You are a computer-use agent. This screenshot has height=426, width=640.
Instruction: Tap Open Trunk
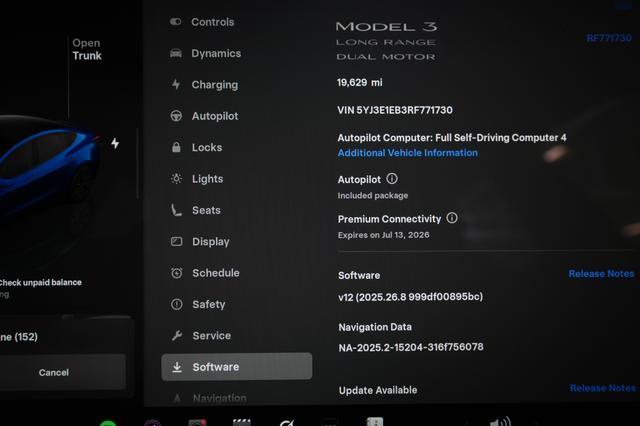click(x=87, y=49)
